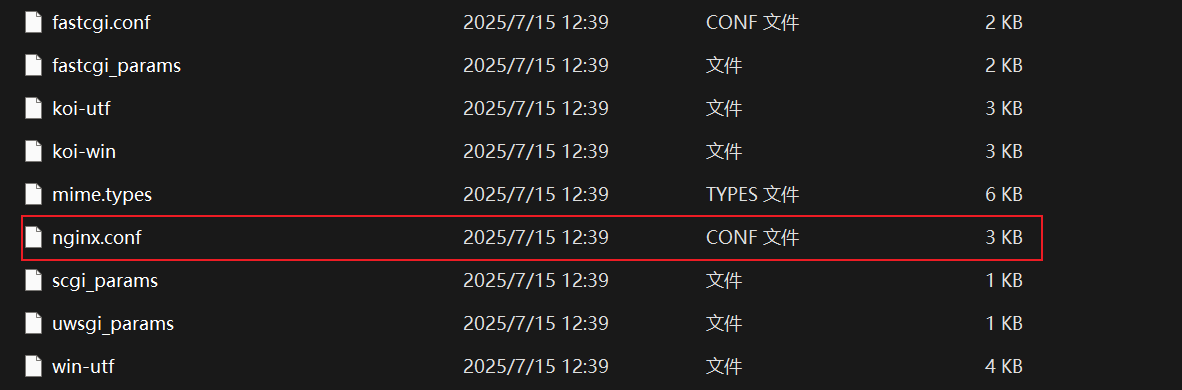Click the koi-utf file icon
This screenshot has width=1182, height=390.
point(33,109)
